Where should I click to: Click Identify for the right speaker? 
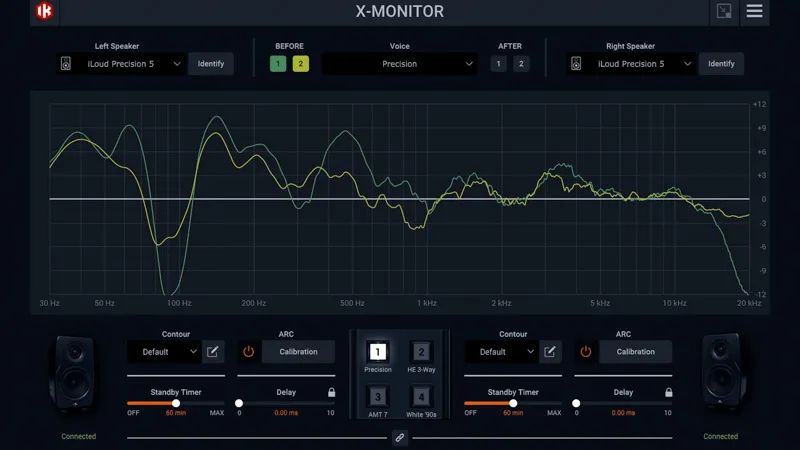click(721, 64)
